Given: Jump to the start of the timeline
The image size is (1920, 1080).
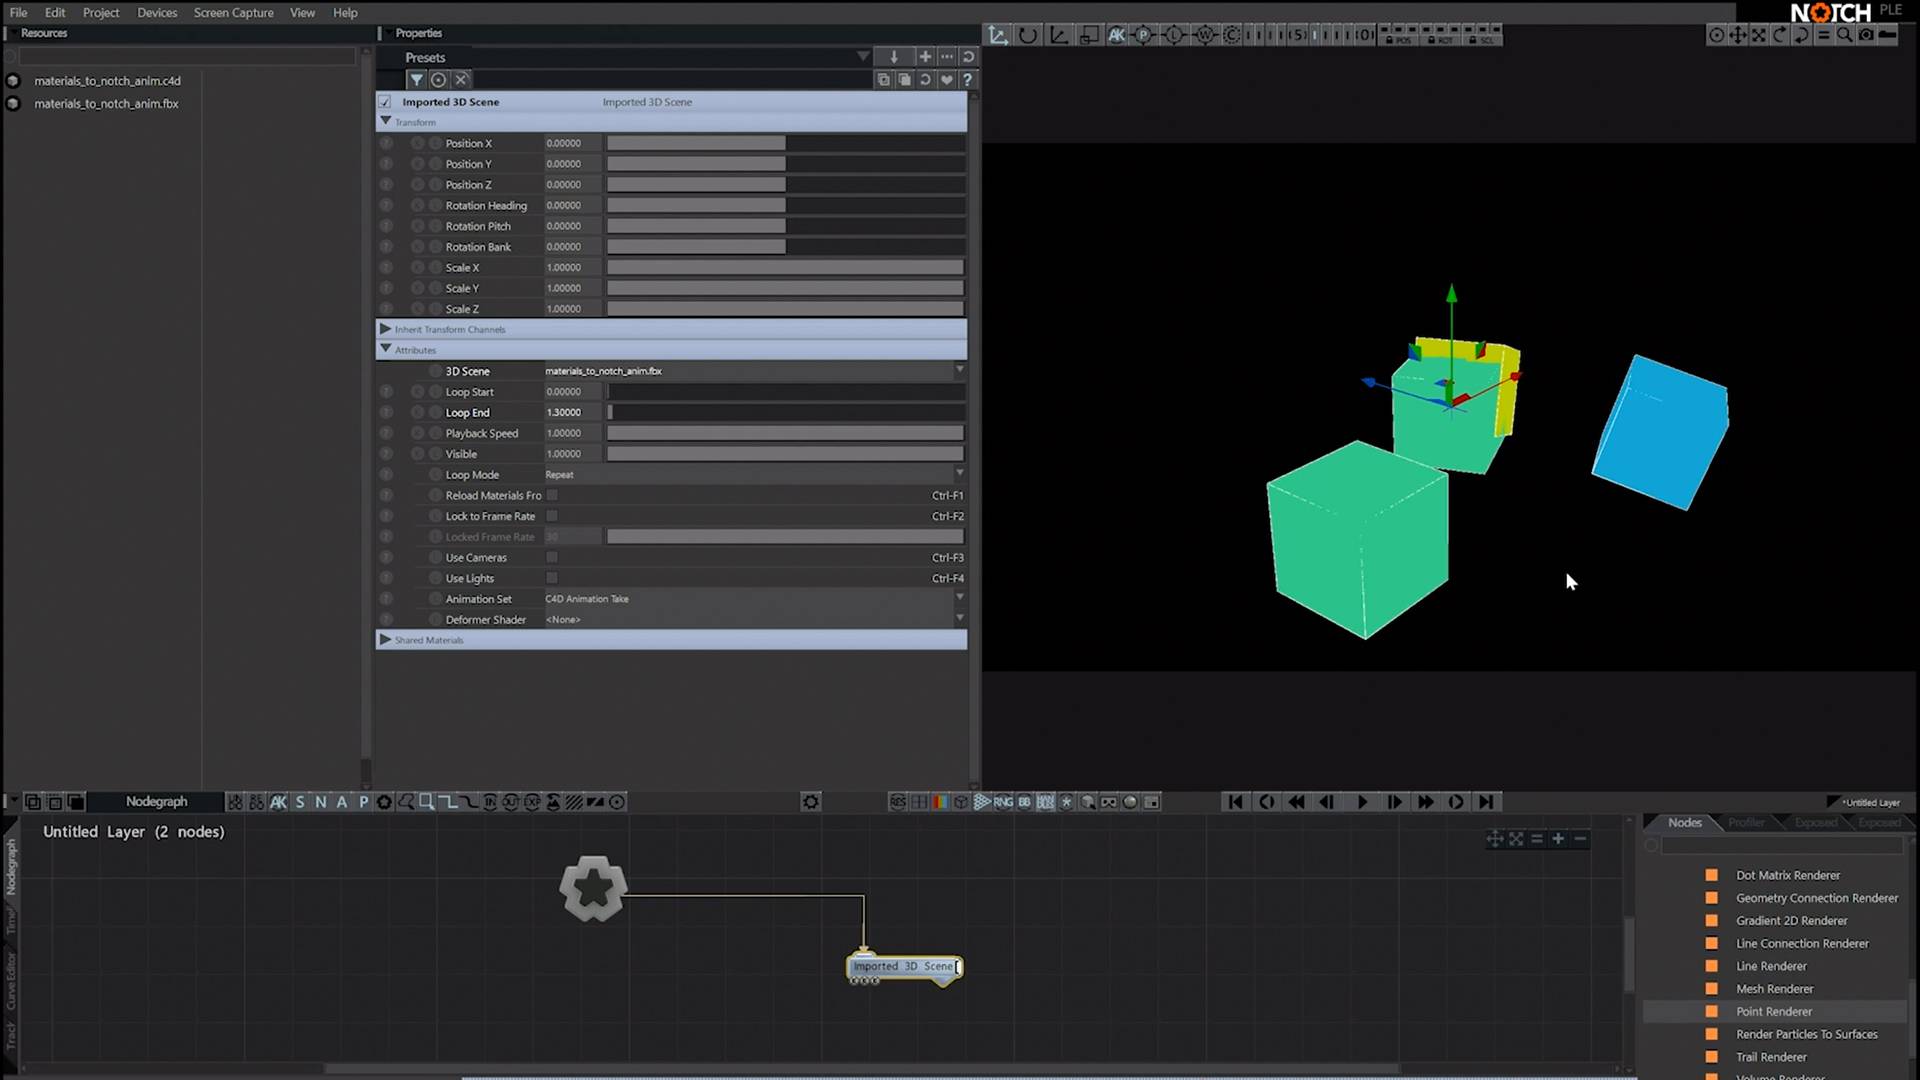Looking at the screenshot, I should tap(1235, 802).
